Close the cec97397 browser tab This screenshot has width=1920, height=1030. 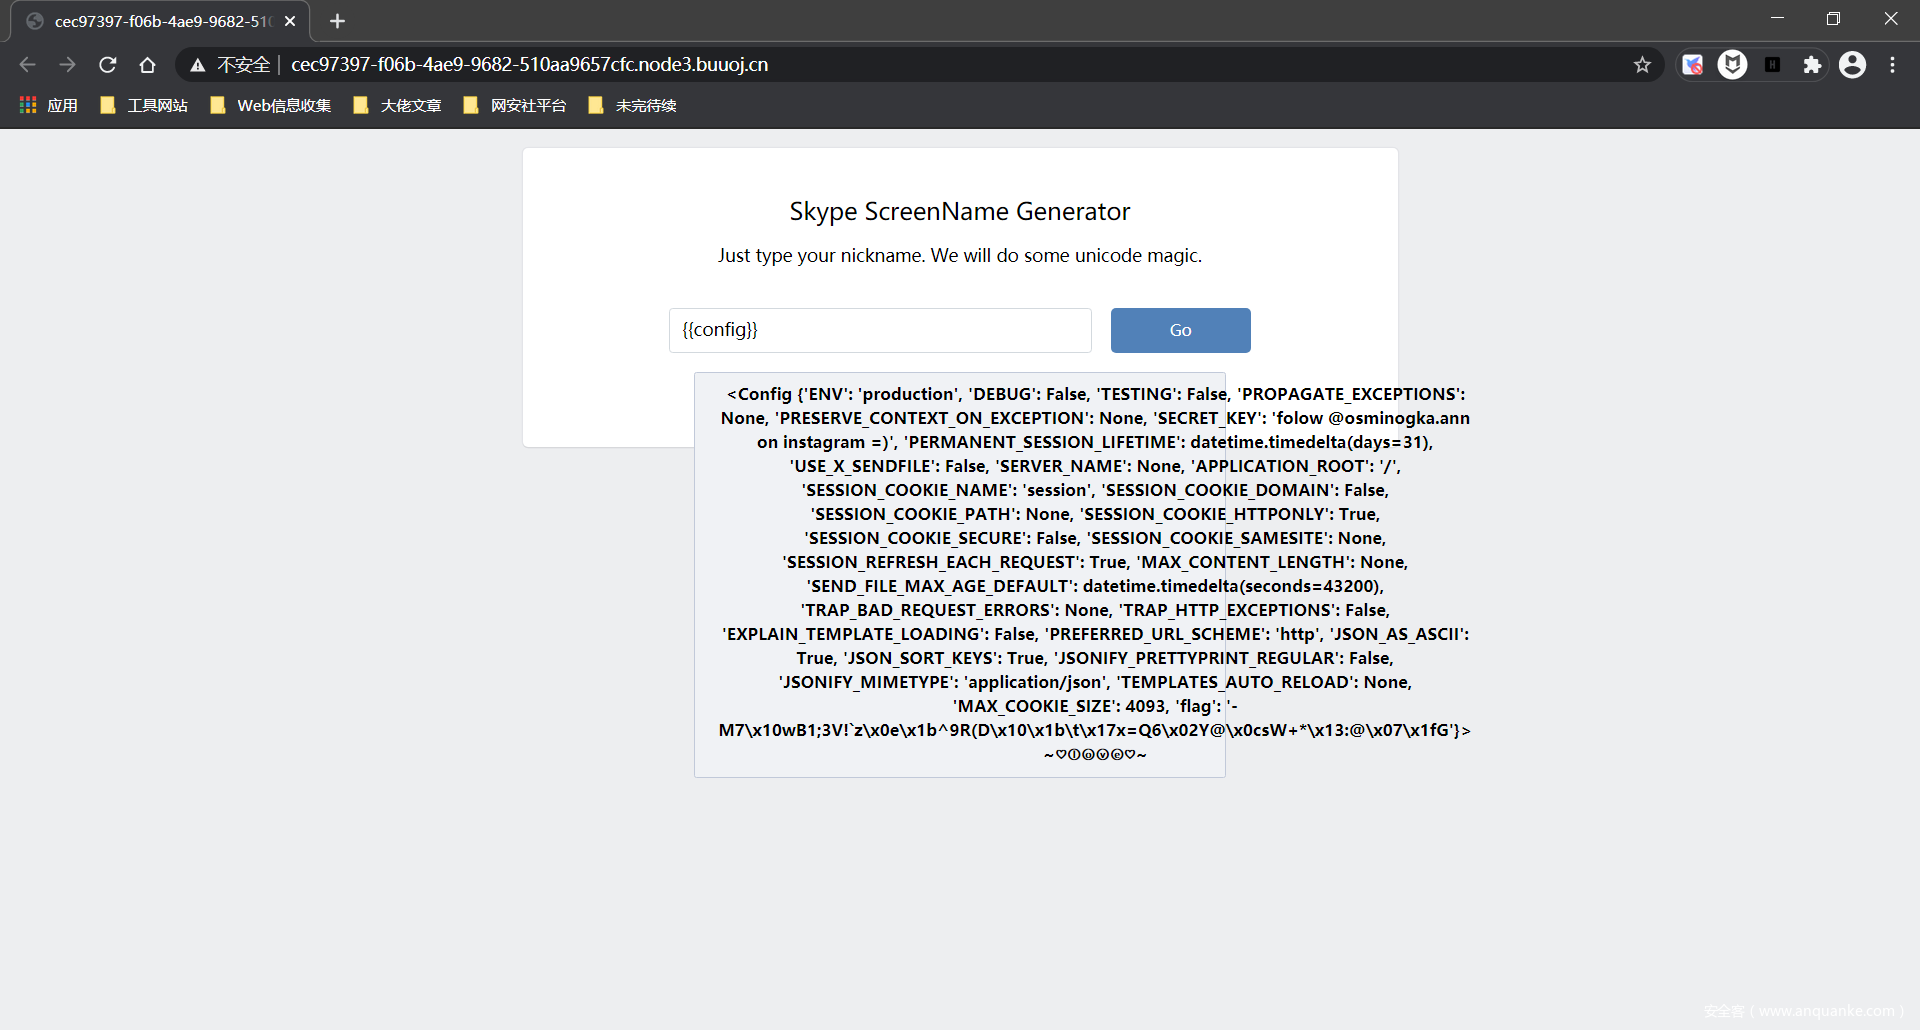pyautogui.click(x=290, y=21)
